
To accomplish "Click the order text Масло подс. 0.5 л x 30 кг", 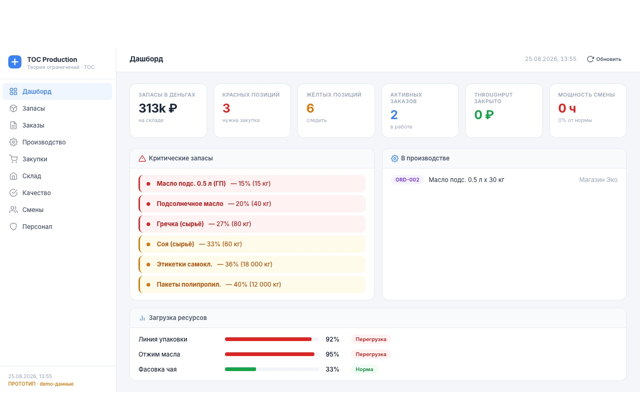I will (x=466, y=180).
